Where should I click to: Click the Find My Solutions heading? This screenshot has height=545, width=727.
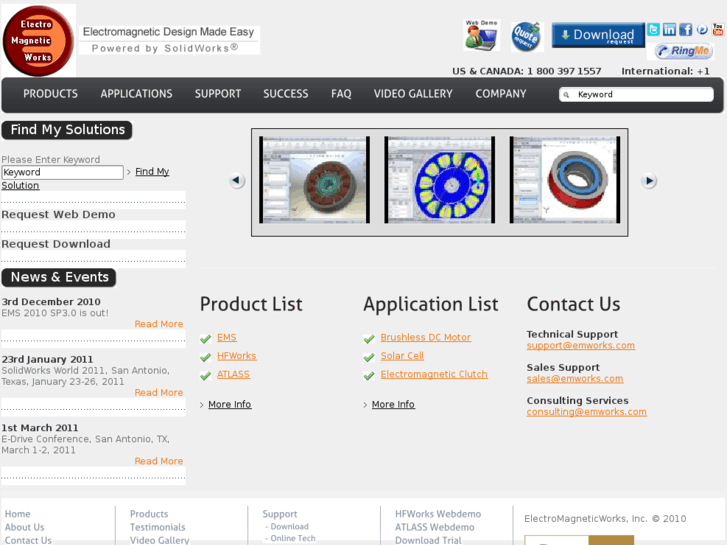(x=67, y=130)
